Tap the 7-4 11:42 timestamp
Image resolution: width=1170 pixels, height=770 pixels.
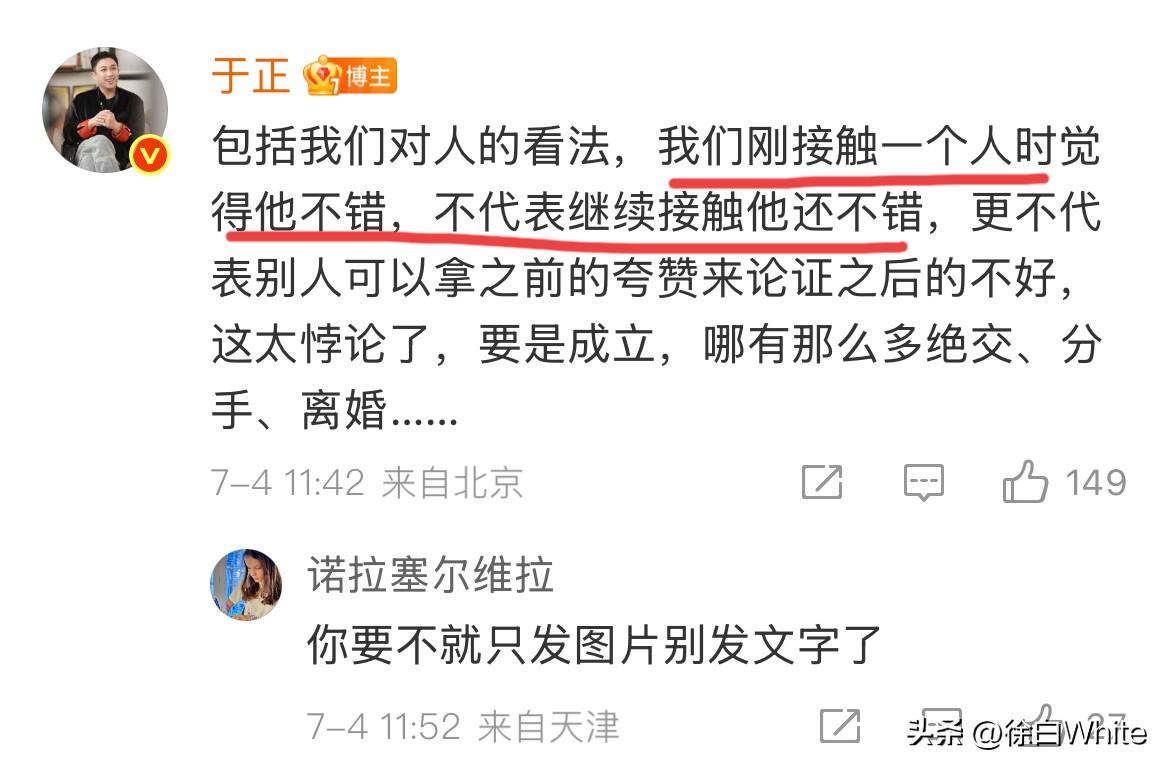click(287, 483)
